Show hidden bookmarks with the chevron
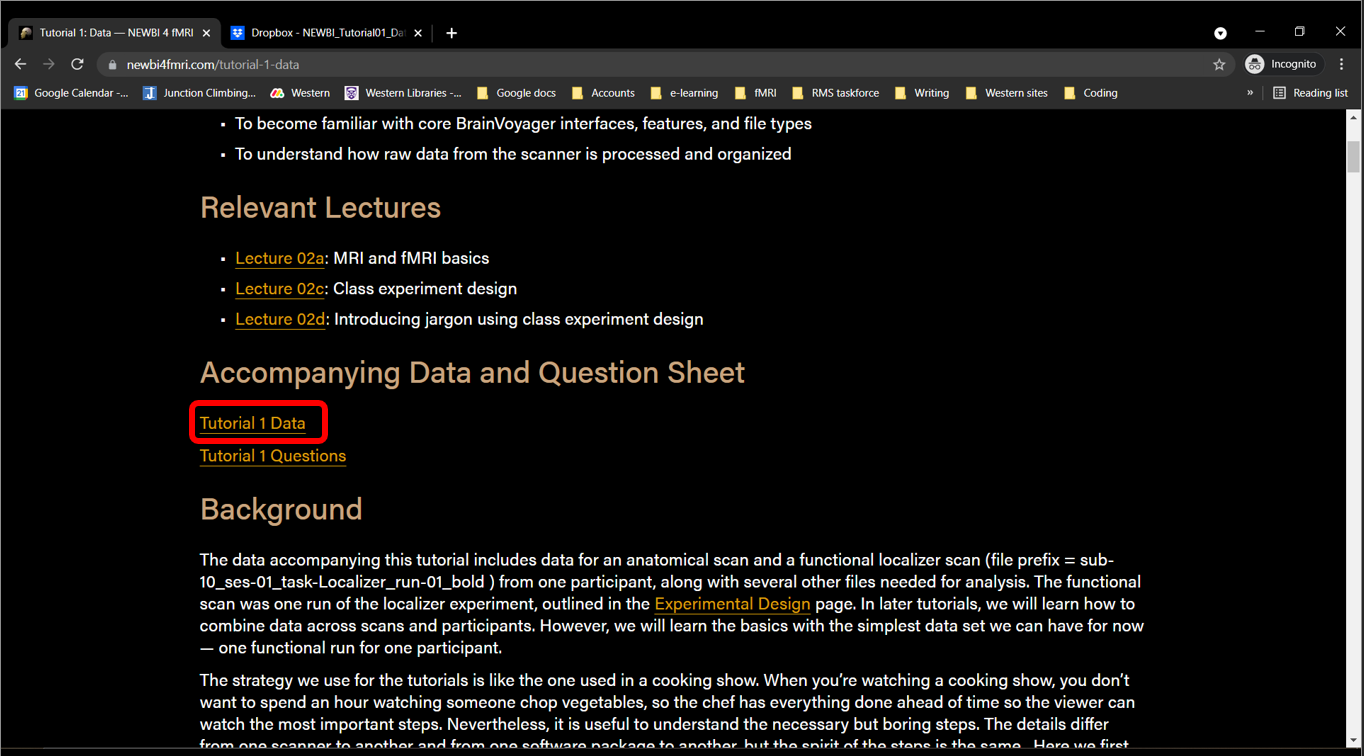1364x756 pixels. (x=1250, y=93)
